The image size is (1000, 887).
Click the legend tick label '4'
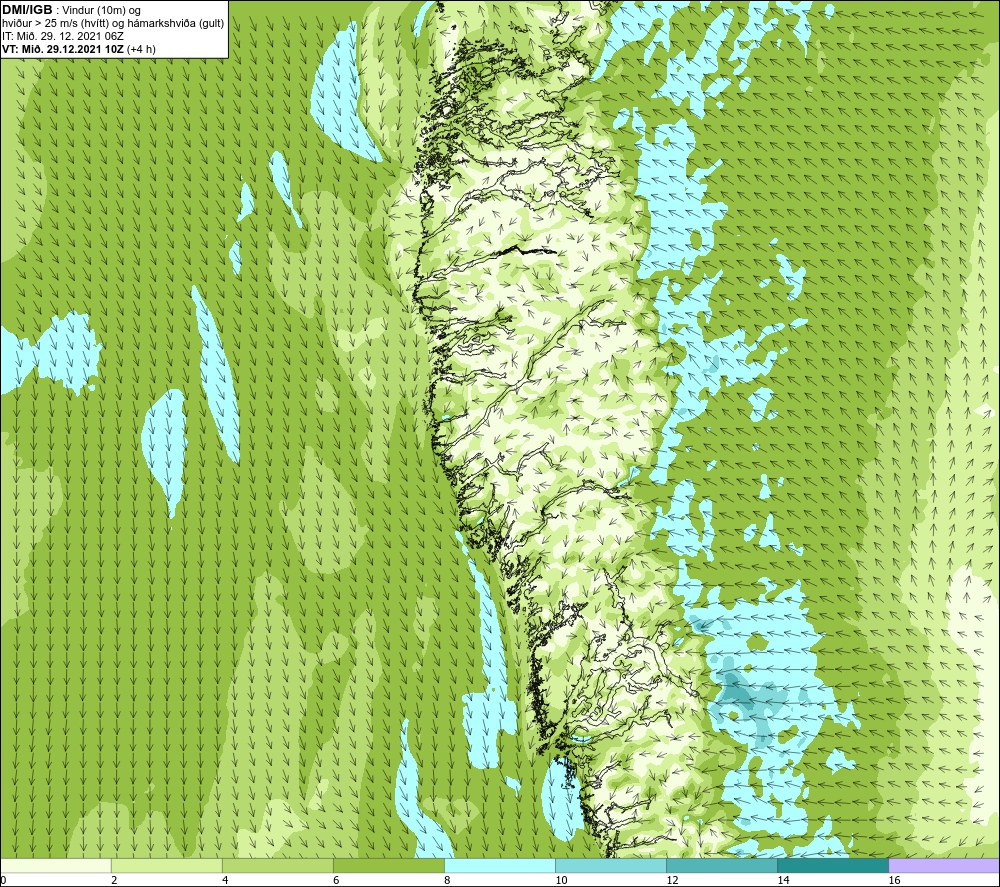point(225,881)
